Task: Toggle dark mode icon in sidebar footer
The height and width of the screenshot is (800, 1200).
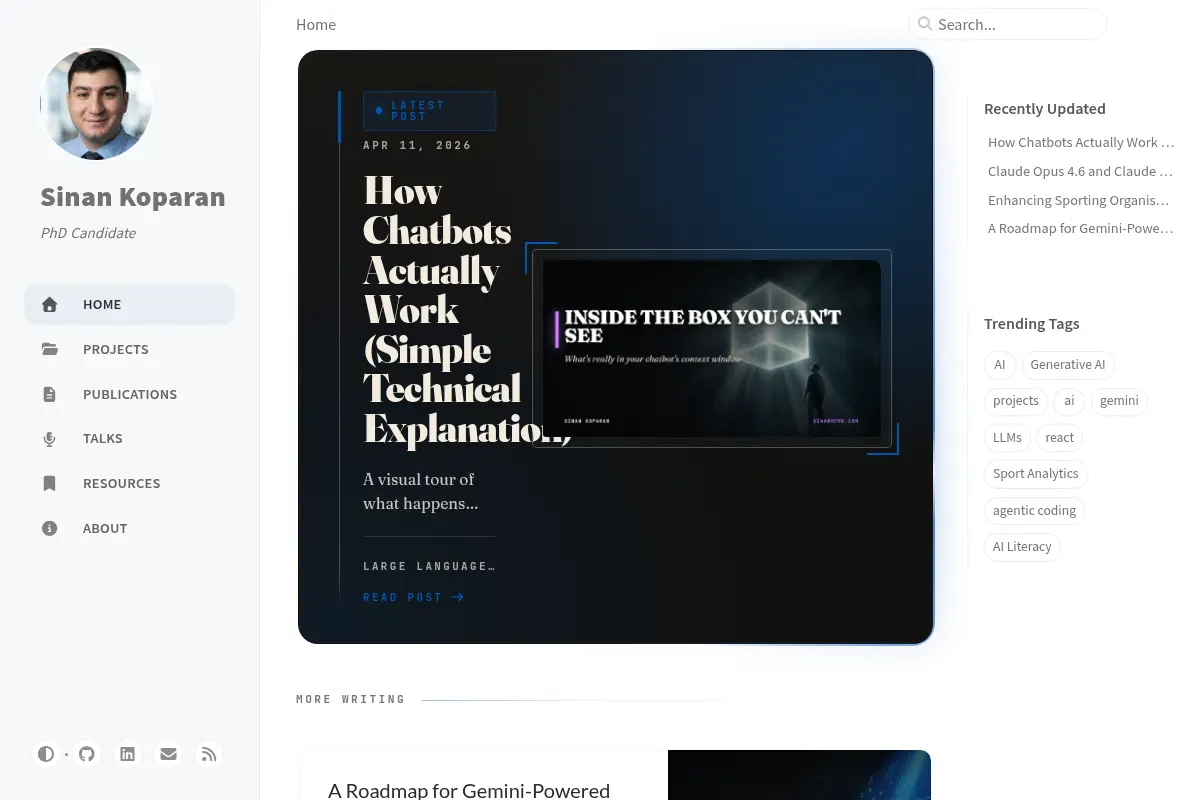Action: click(46, 754)
